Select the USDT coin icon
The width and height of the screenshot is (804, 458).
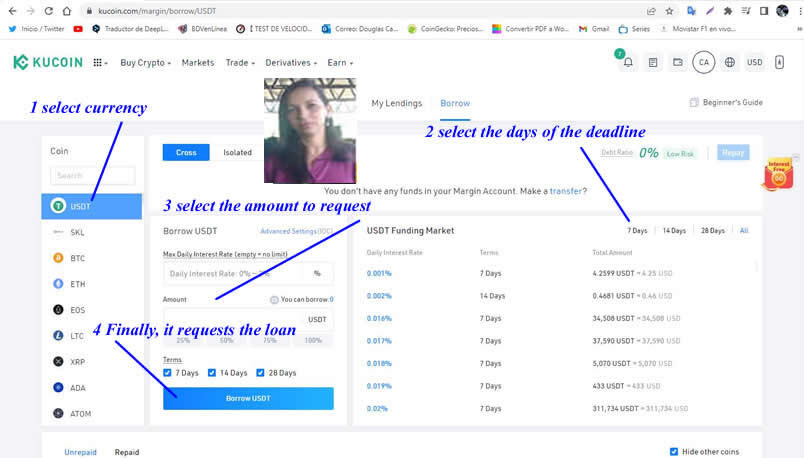point(58,206)
